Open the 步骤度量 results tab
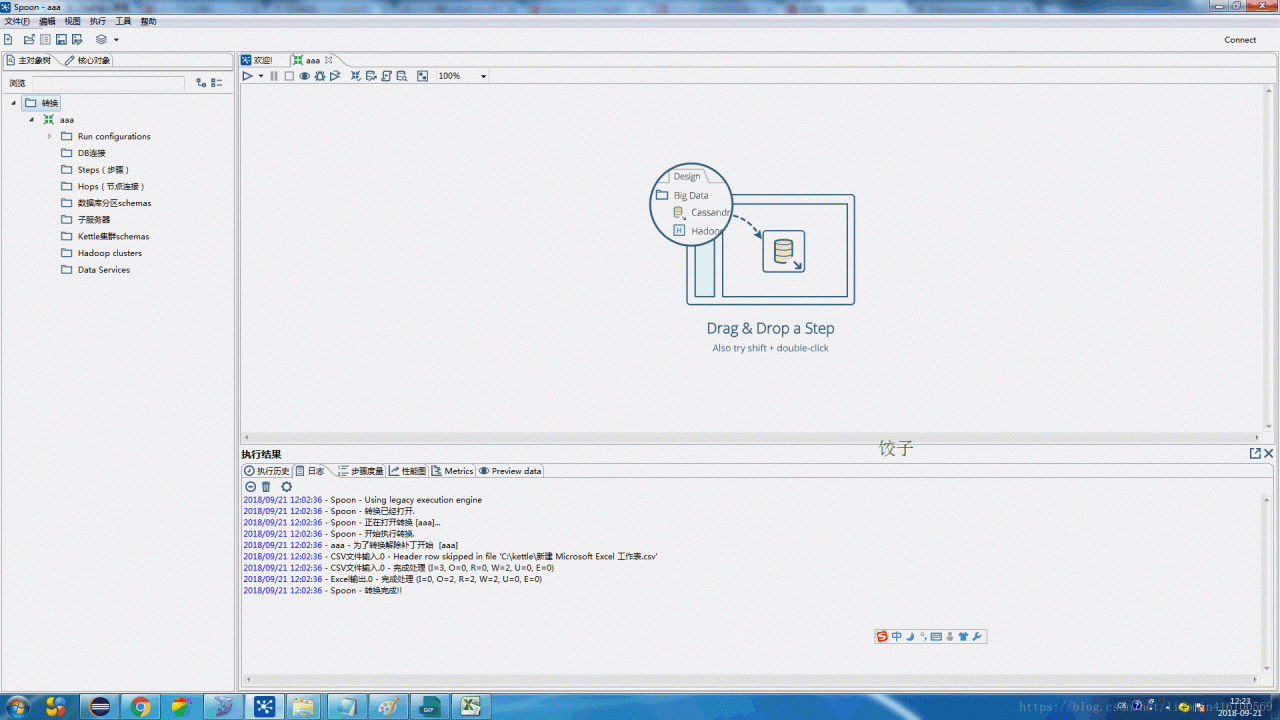1280x720 pixels. click(x=361, y=471)
